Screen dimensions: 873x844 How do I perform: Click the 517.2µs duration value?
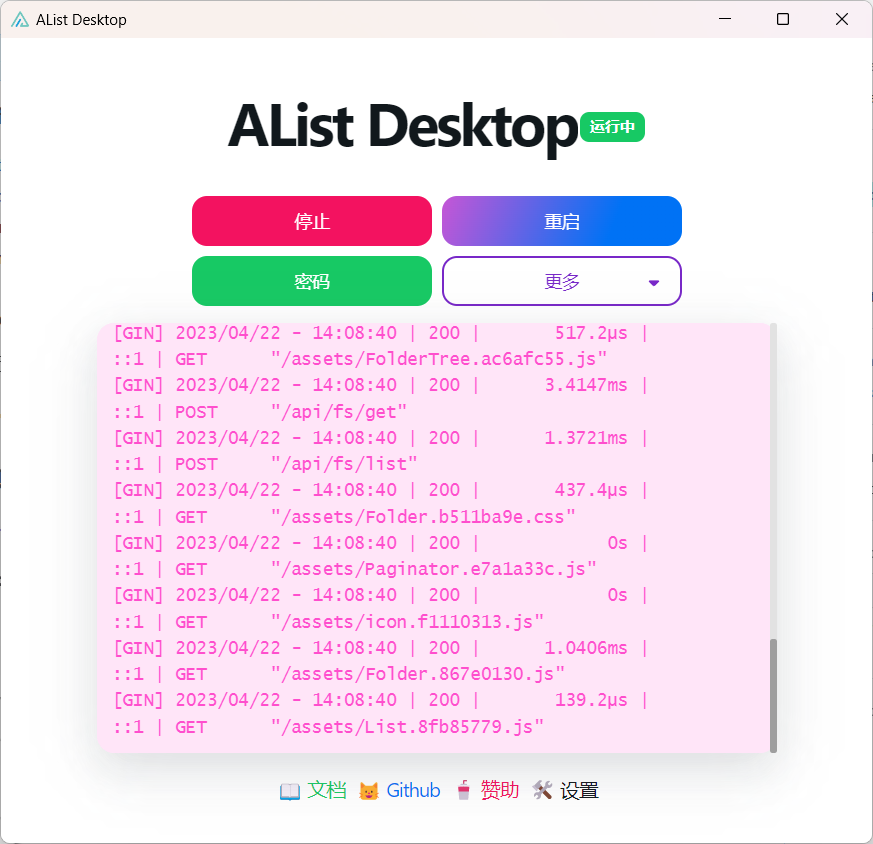coord(591,333)
